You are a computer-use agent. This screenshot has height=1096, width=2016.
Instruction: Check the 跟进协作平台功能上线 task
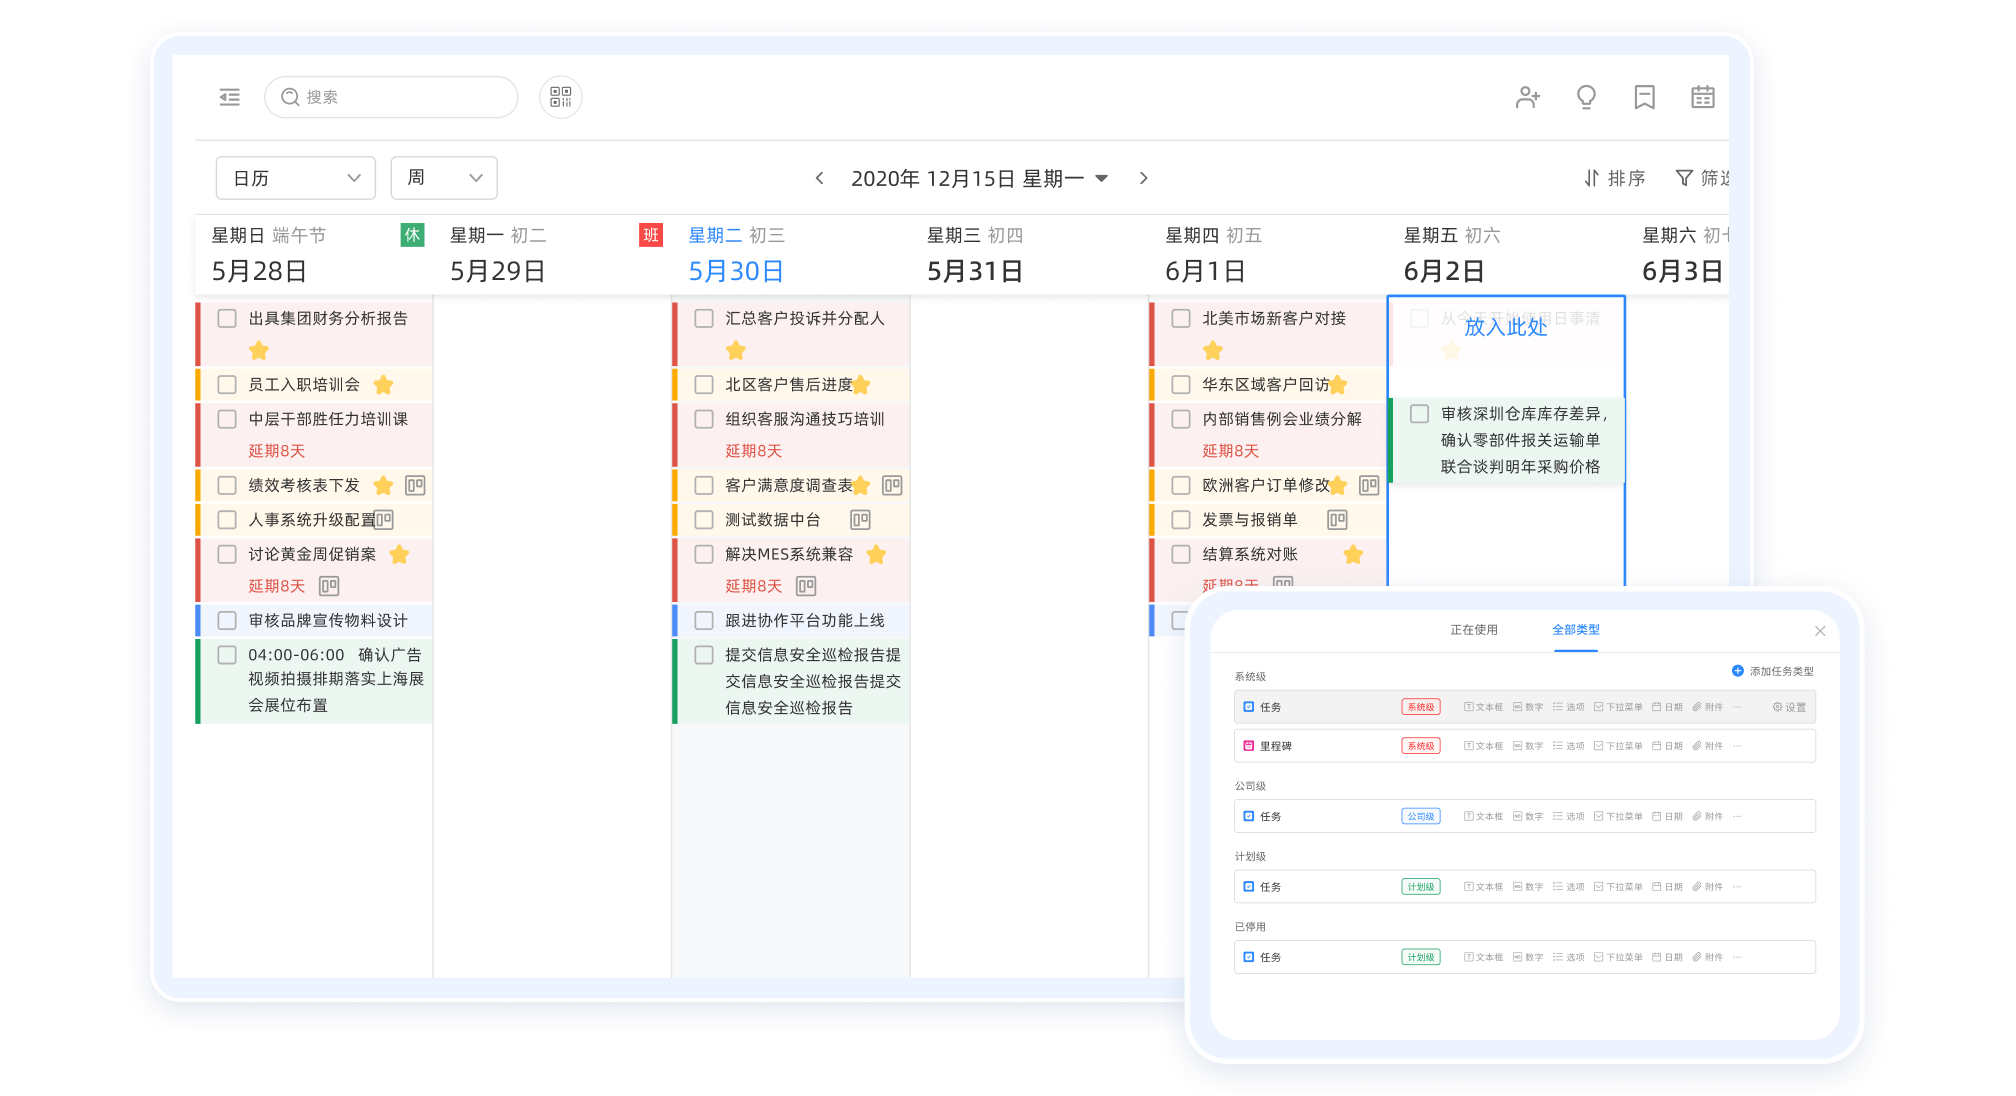point(704,621)
